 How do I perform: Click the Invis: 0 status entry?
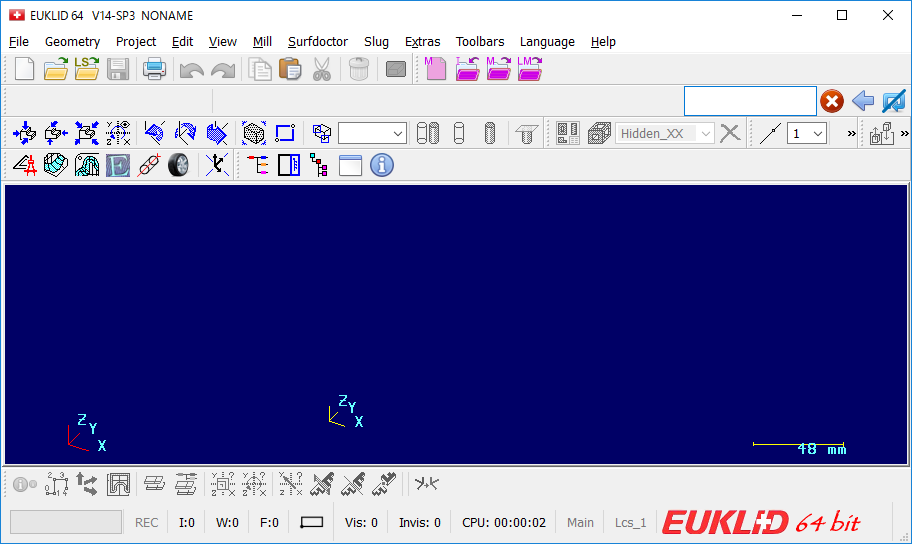pyautogui.click(x=420, y=522)
